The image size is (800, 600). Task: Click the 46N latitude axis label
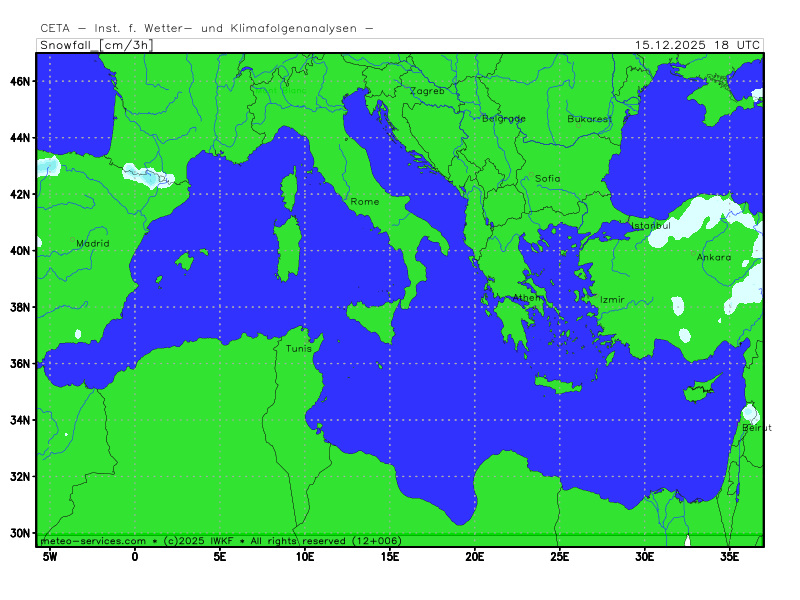(21, 81)
